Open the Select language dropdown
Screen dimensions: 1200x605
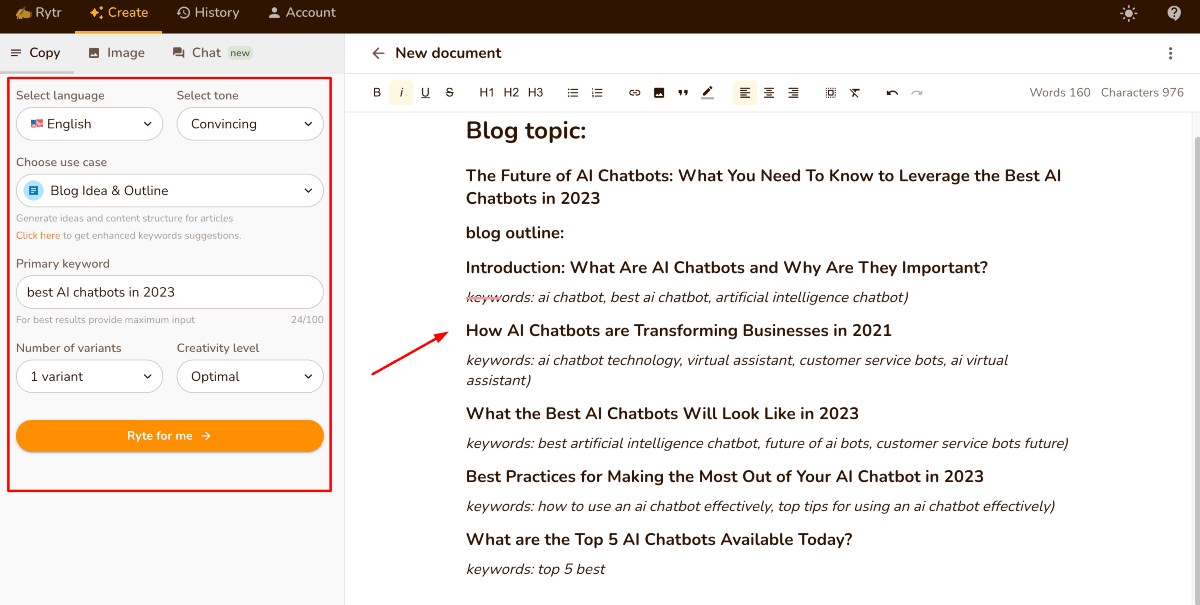[x=89, y=124]
